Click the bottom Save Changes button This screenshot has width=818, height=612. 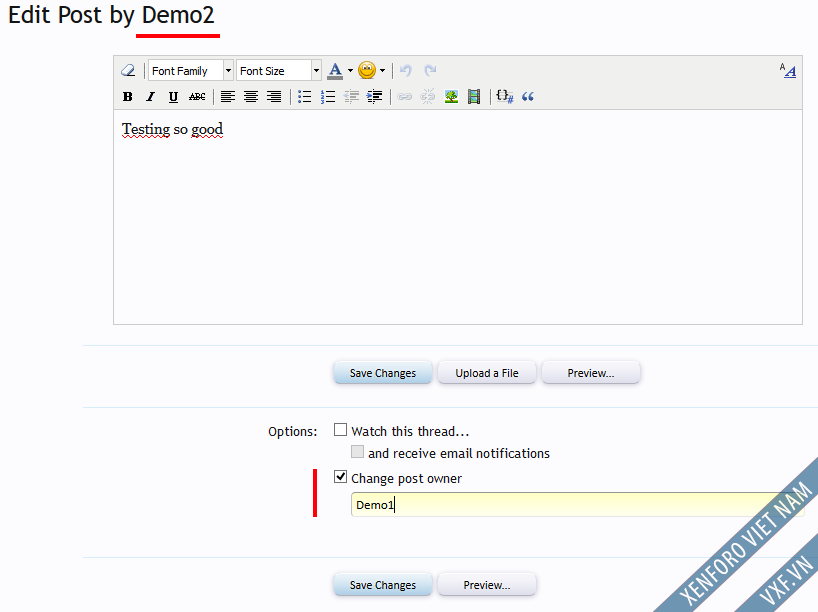[382, 585]
